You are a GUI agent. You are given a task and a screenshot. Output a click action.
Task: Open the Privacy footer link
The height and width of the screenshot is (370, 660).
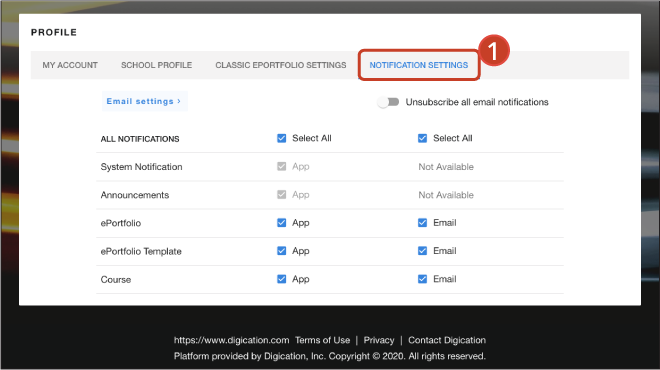pos(379,340)
